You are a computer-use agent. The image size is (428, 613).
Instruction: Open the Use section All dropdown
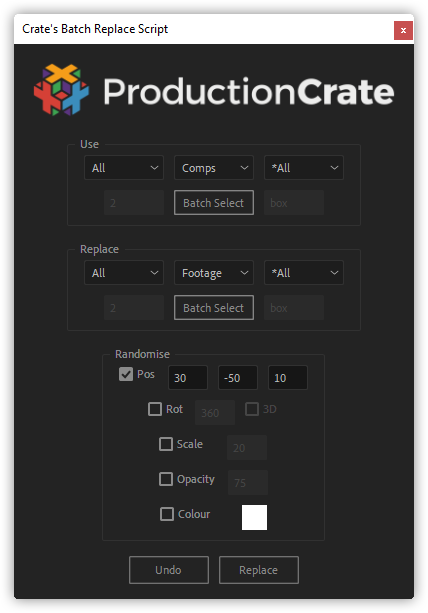point(124,168)
